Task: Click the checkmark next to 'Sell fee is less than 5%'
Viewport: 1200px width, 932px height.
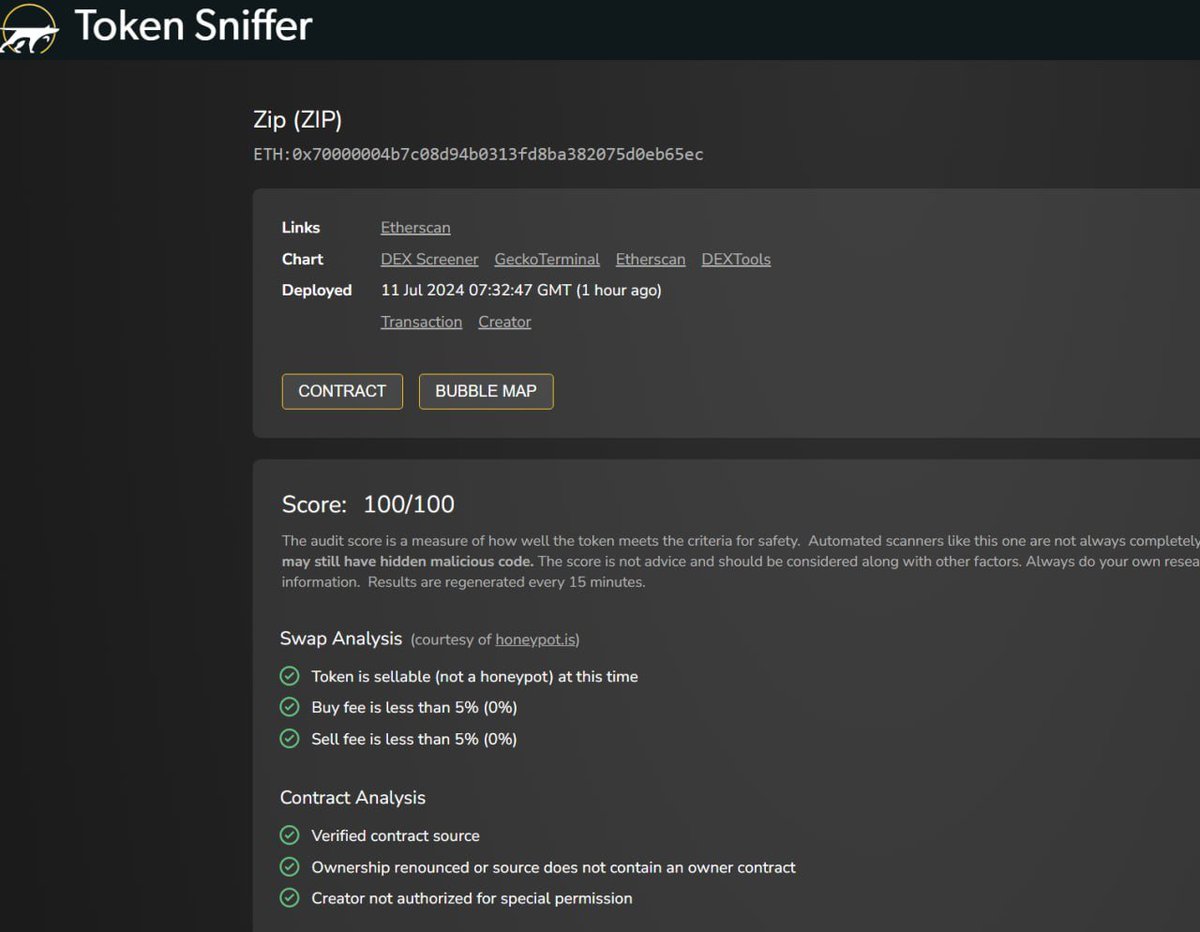Action: click(290, 739)
